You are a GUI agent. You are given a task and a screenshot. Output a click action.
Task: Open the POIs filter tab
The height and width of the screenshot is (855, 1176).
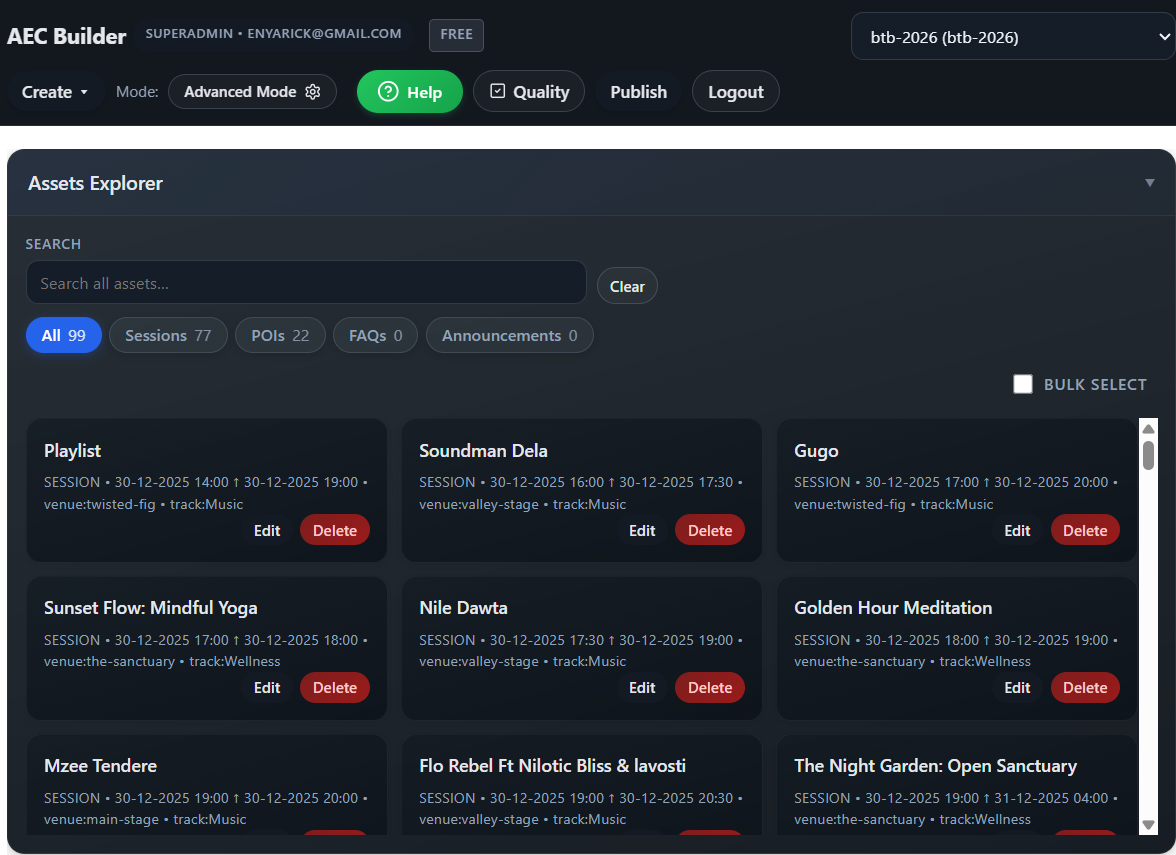280,335
